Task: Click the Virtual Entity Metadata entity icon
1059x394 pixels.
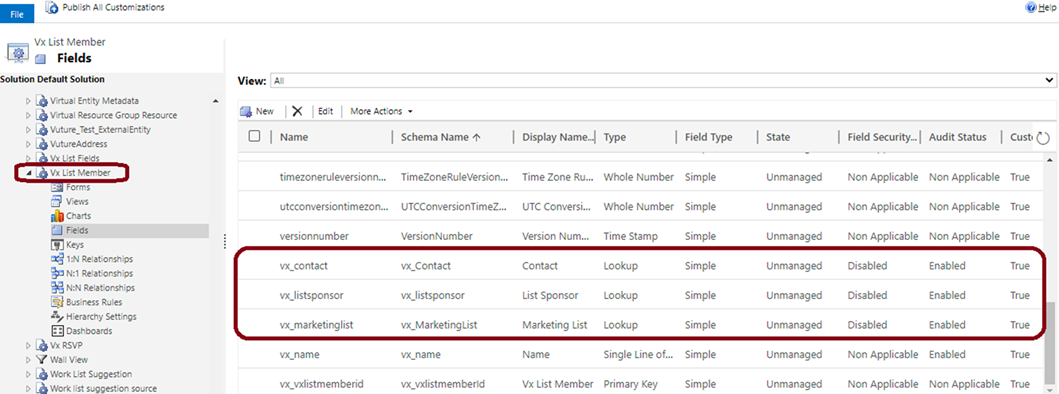Action: pyautogui.click(x=43, y=101)
